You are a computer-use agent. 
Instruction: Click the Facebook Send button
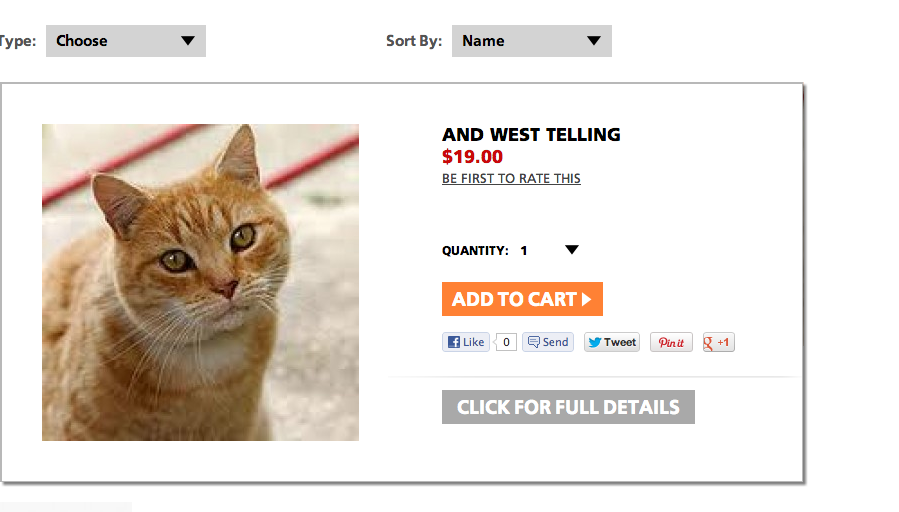[548, 342]
